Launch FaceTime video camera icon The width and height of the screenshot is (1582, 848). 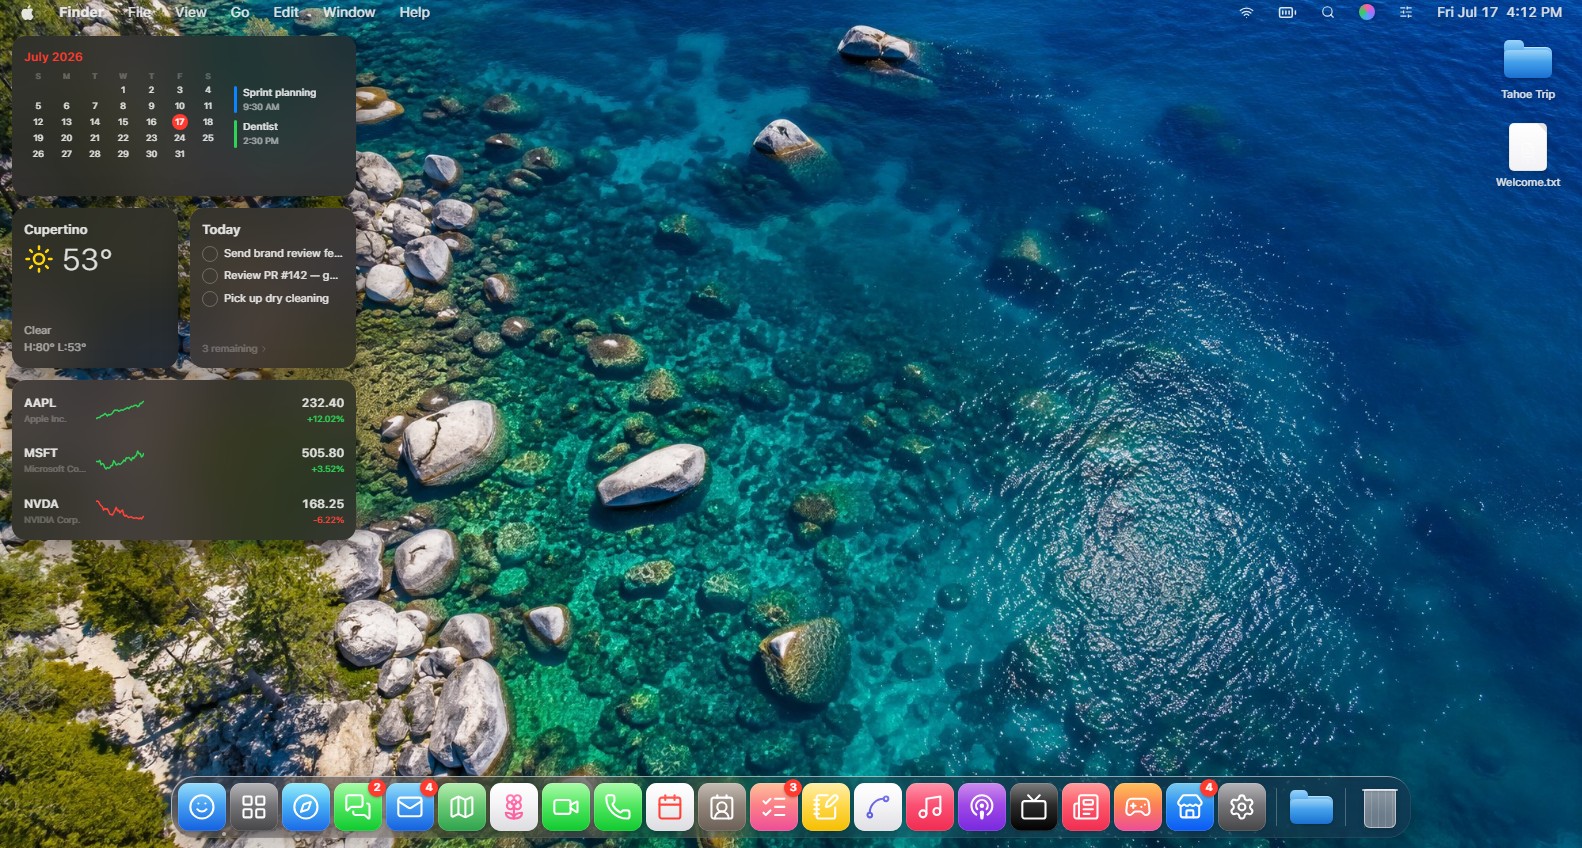(566, 807)
